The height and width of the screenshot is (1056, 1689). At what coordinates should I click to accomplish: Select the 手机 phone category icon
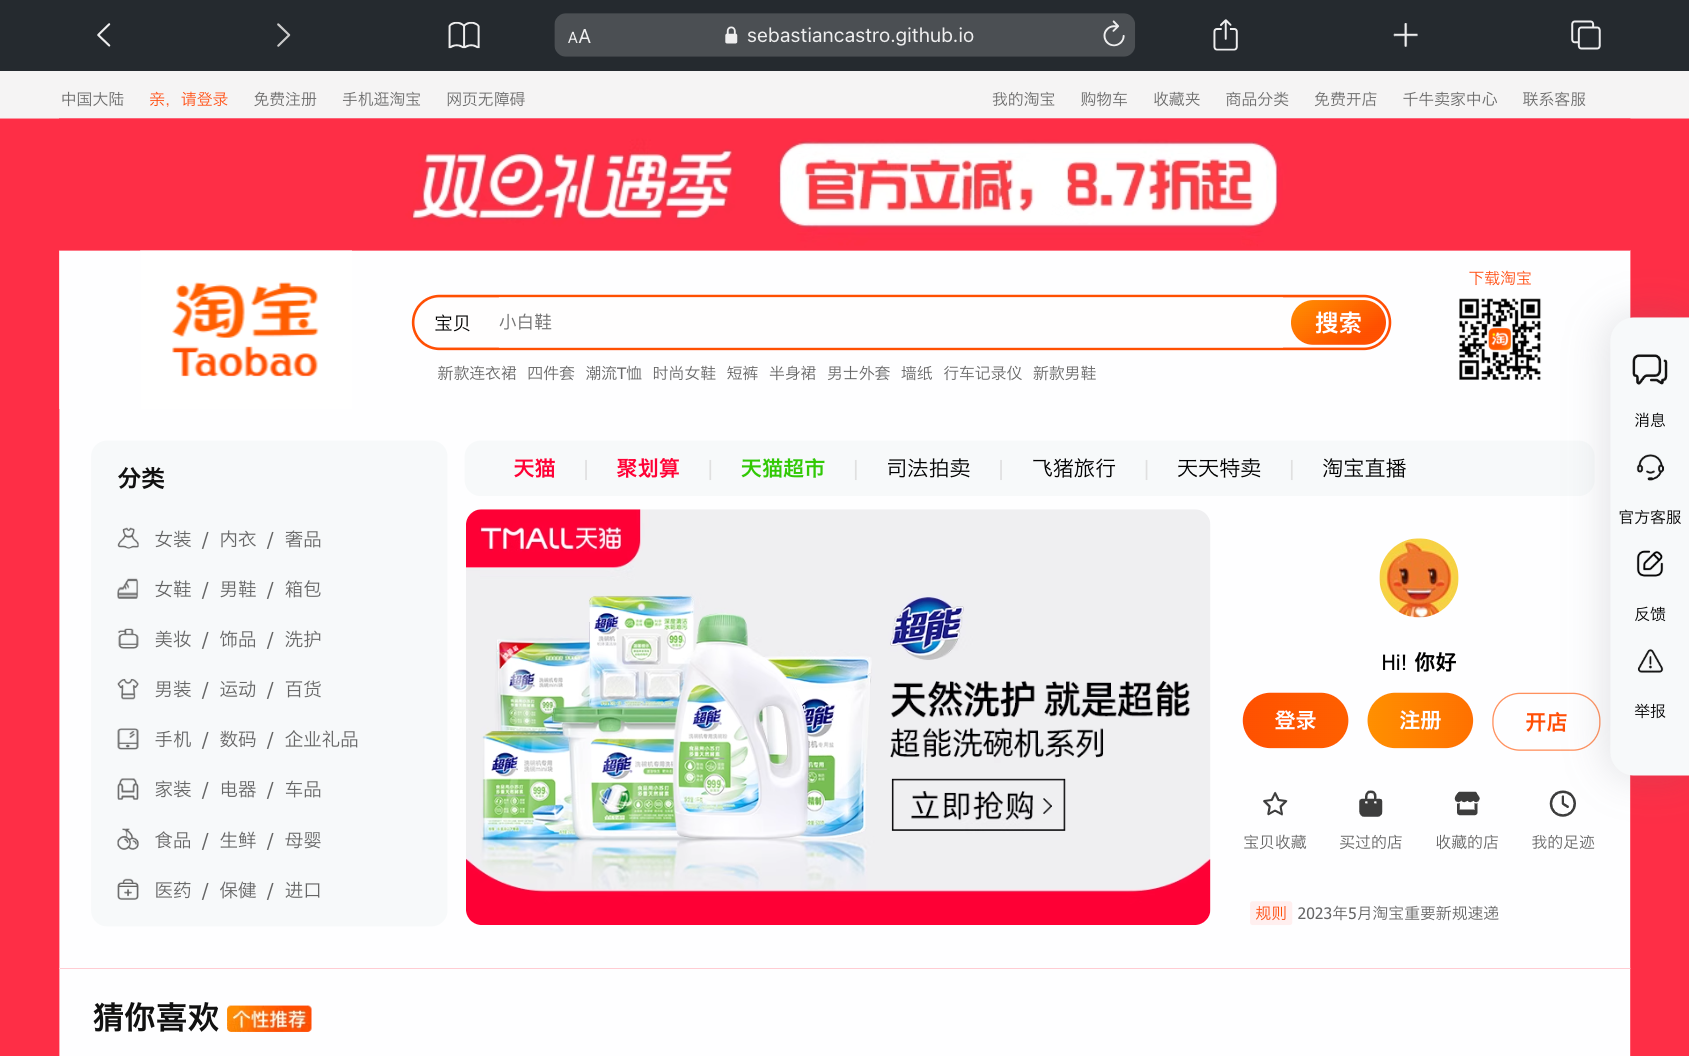[128, 739]
